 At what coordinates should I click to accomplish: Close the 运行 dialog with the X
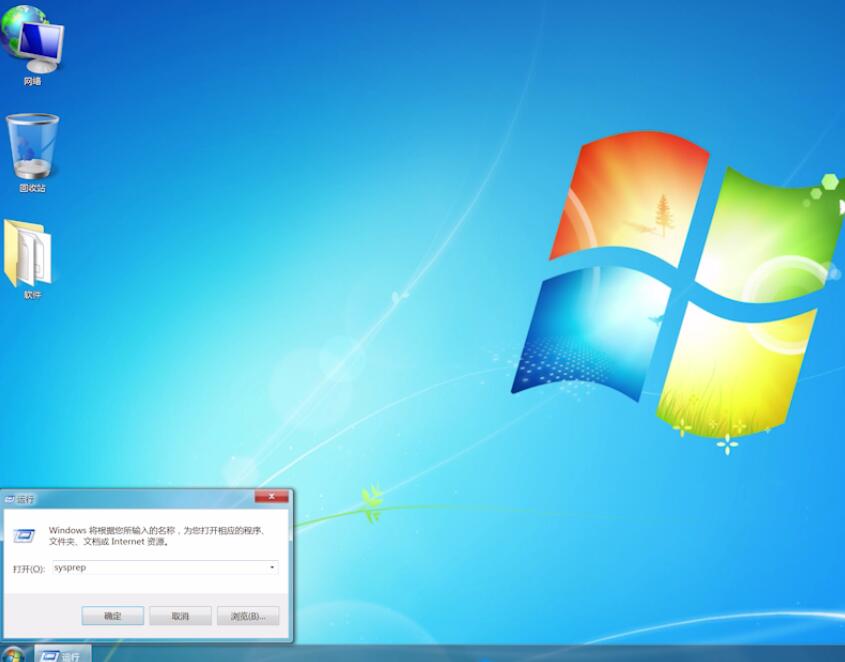272,496
